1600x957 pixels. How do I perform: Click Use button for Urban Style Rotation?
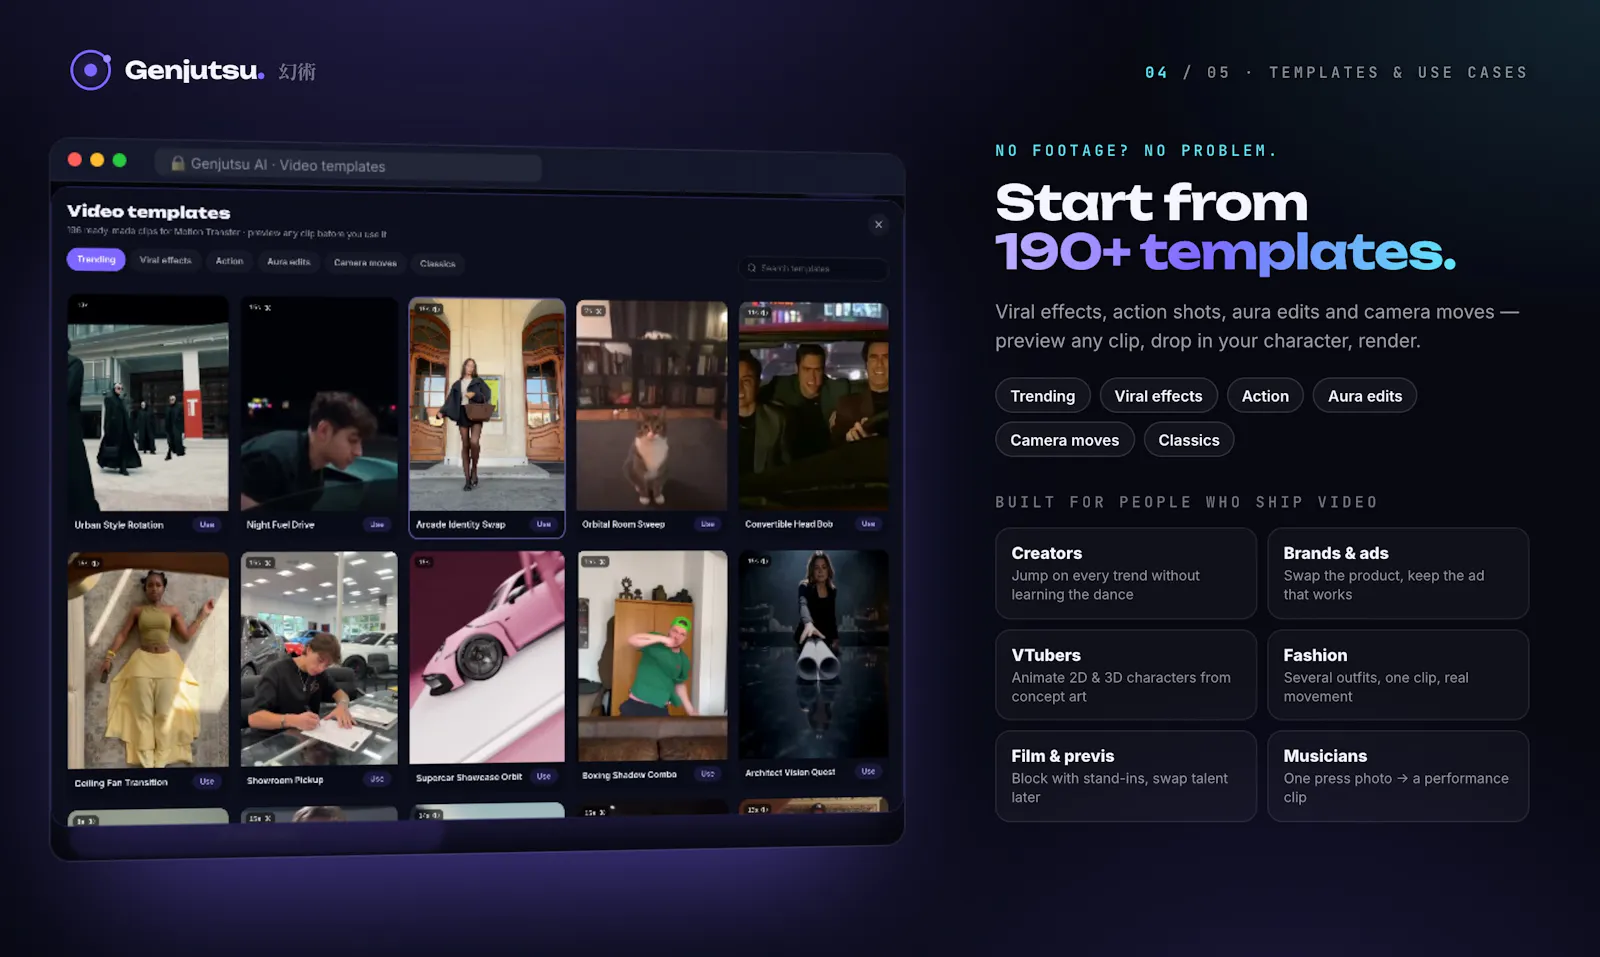point(207,524)
